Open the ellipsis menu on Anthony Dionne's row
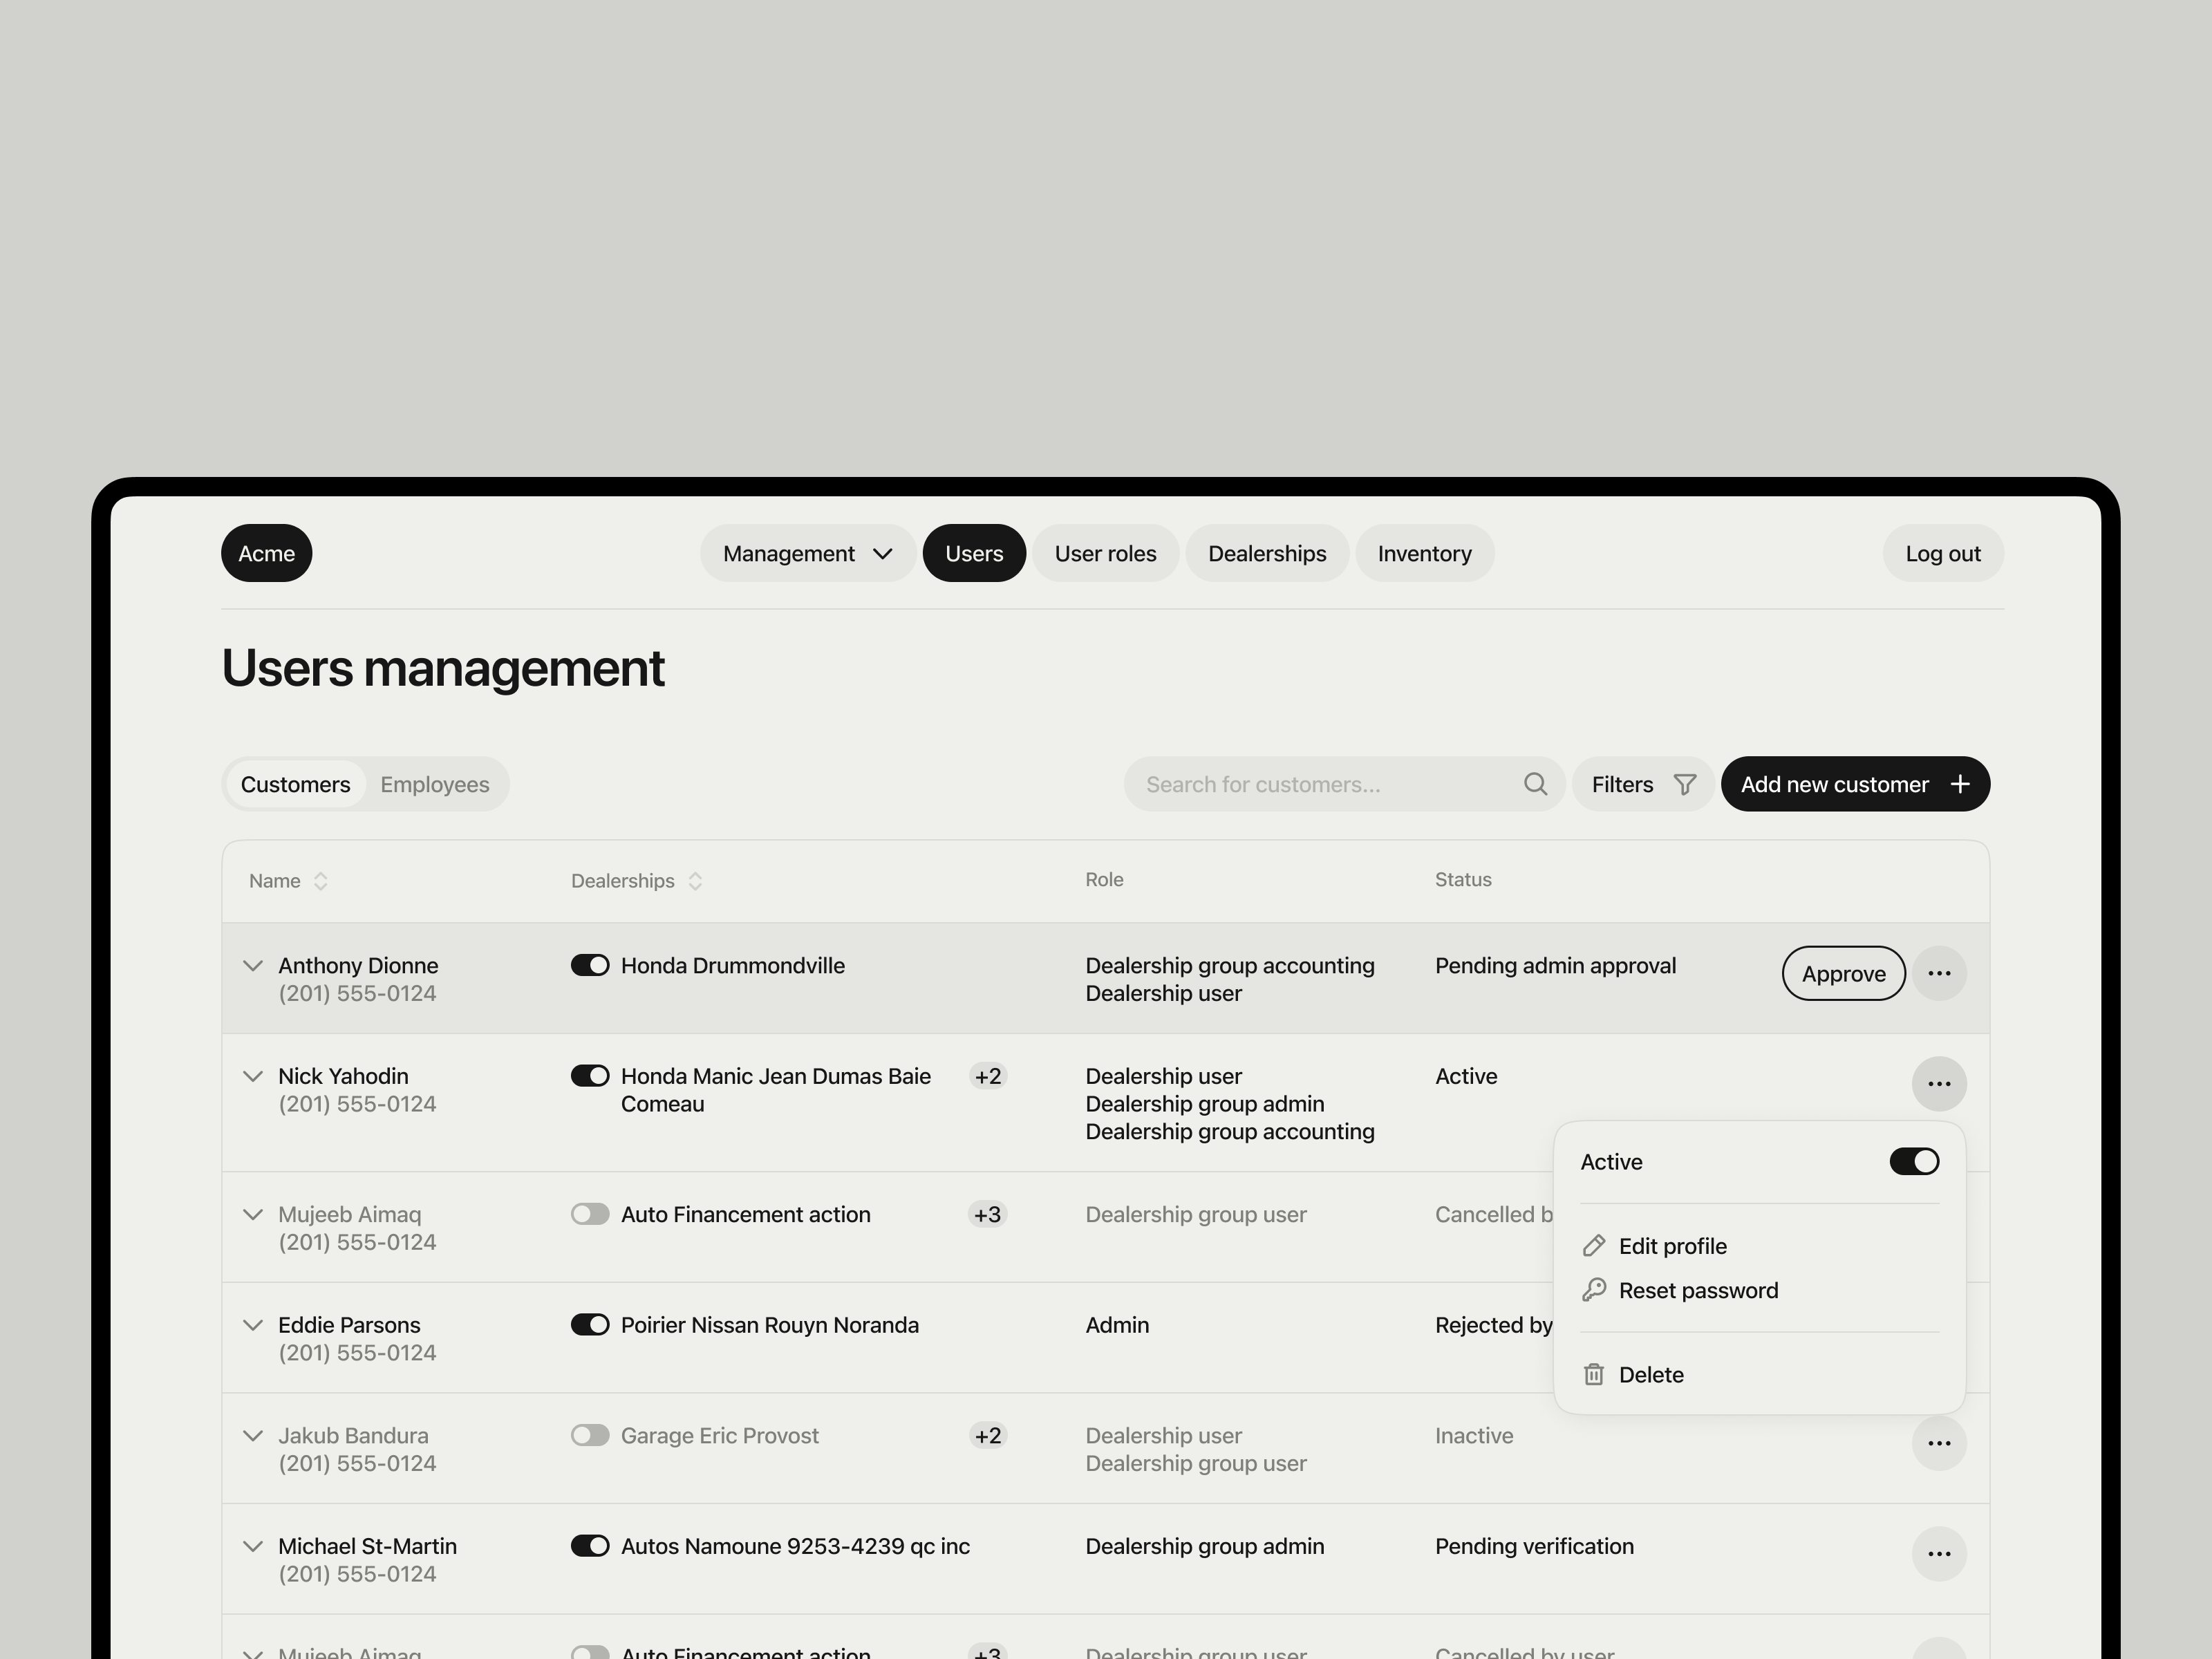2212x1659 pixels. (1939, 973)
